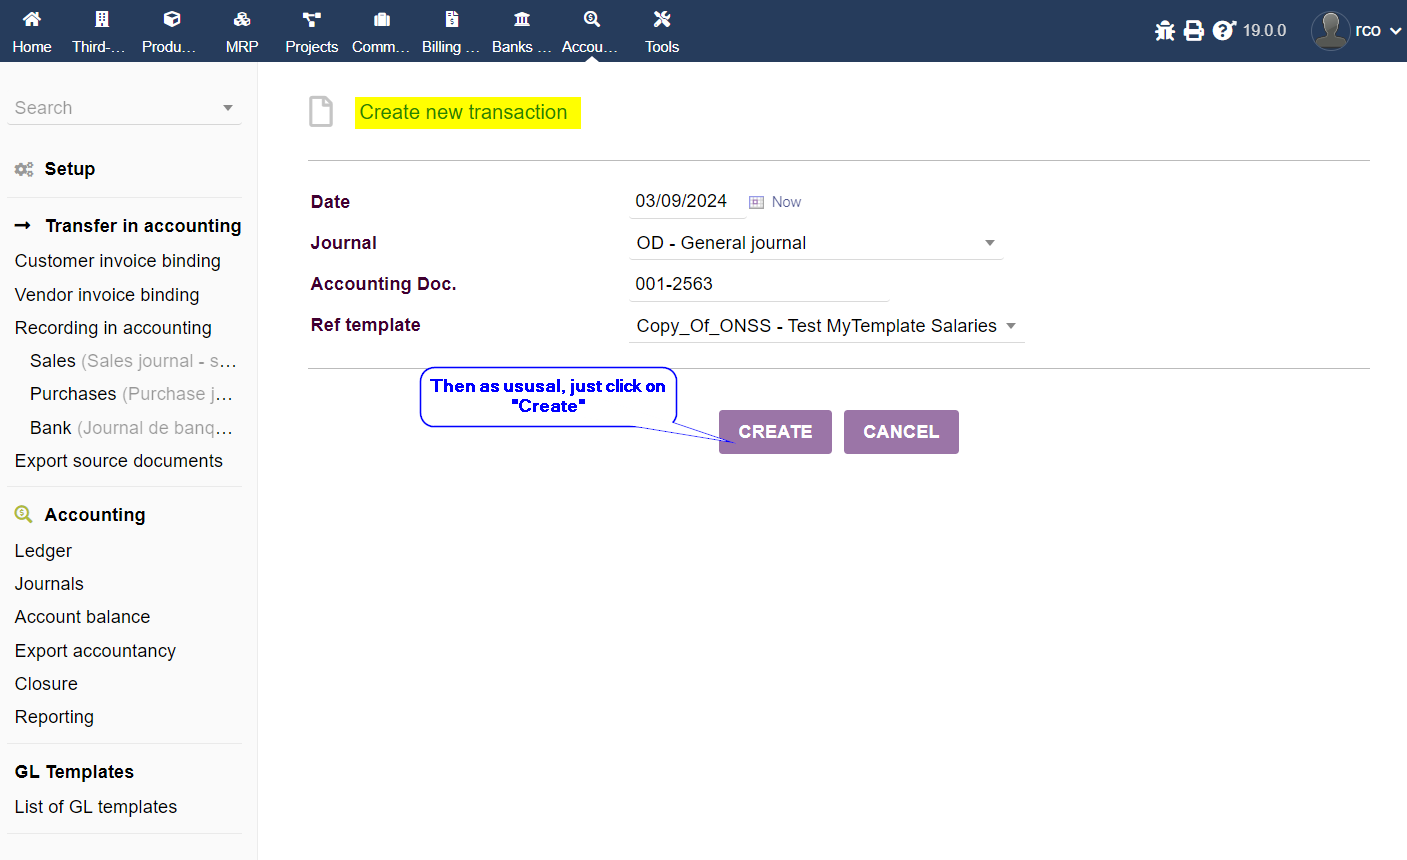The width and height of the screenshot is (1407, 860).
Task: Open the MRP module icon
Action: coord(242,19)
